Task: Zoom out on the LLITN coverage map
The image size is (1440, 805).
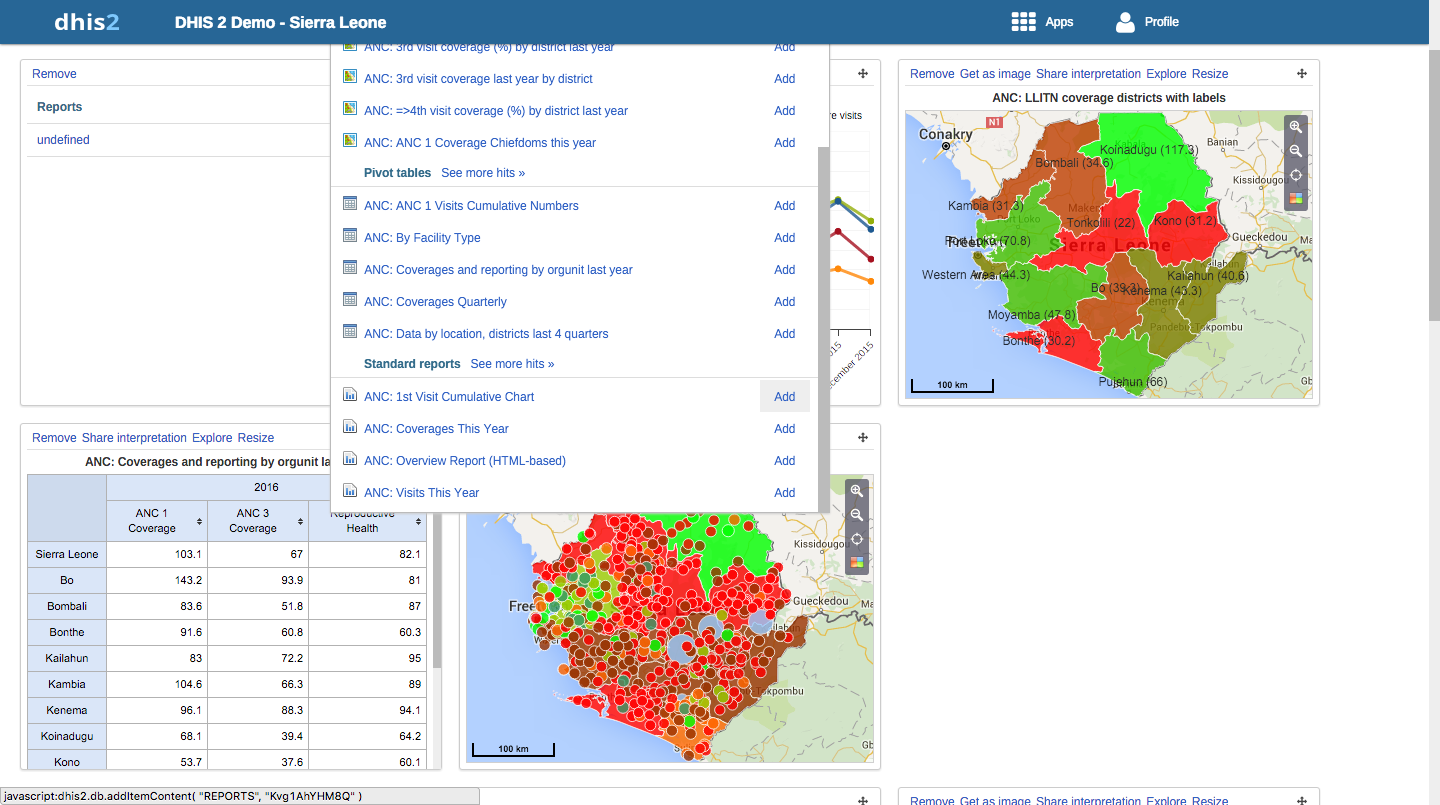Action: coord(1295,151)
